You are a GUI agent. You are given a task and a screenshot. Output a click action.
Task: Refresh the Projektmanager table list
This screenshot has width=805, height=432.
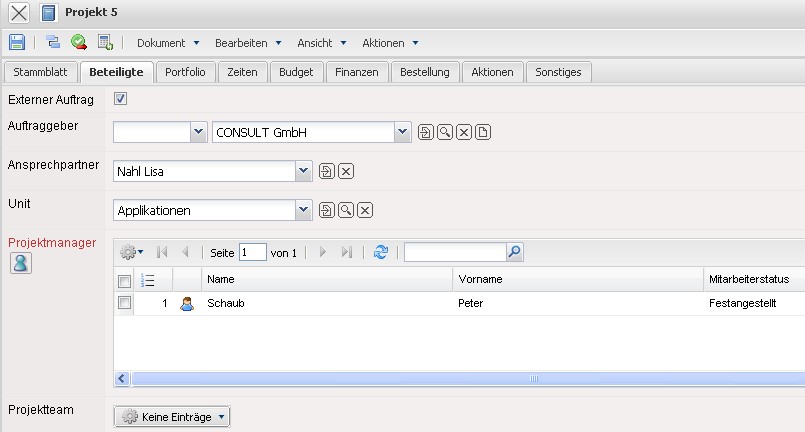[x=380, y=252]
